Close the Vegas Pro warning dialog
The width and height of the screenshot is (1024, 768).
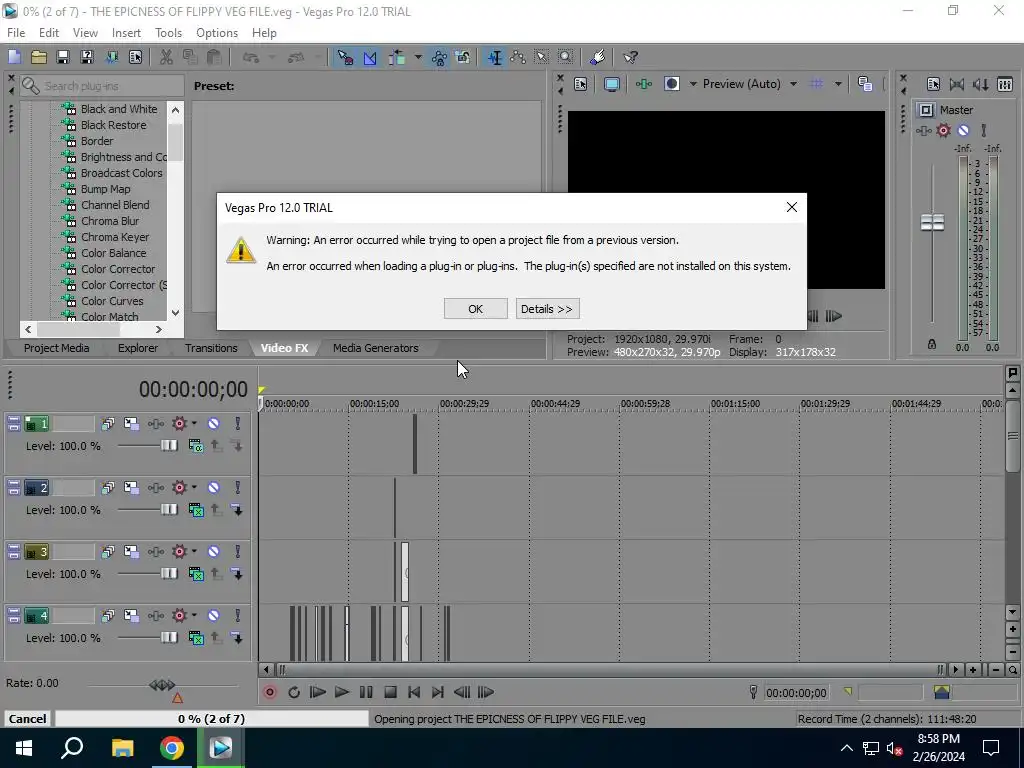pyautogui.click(x=792, y=207)
